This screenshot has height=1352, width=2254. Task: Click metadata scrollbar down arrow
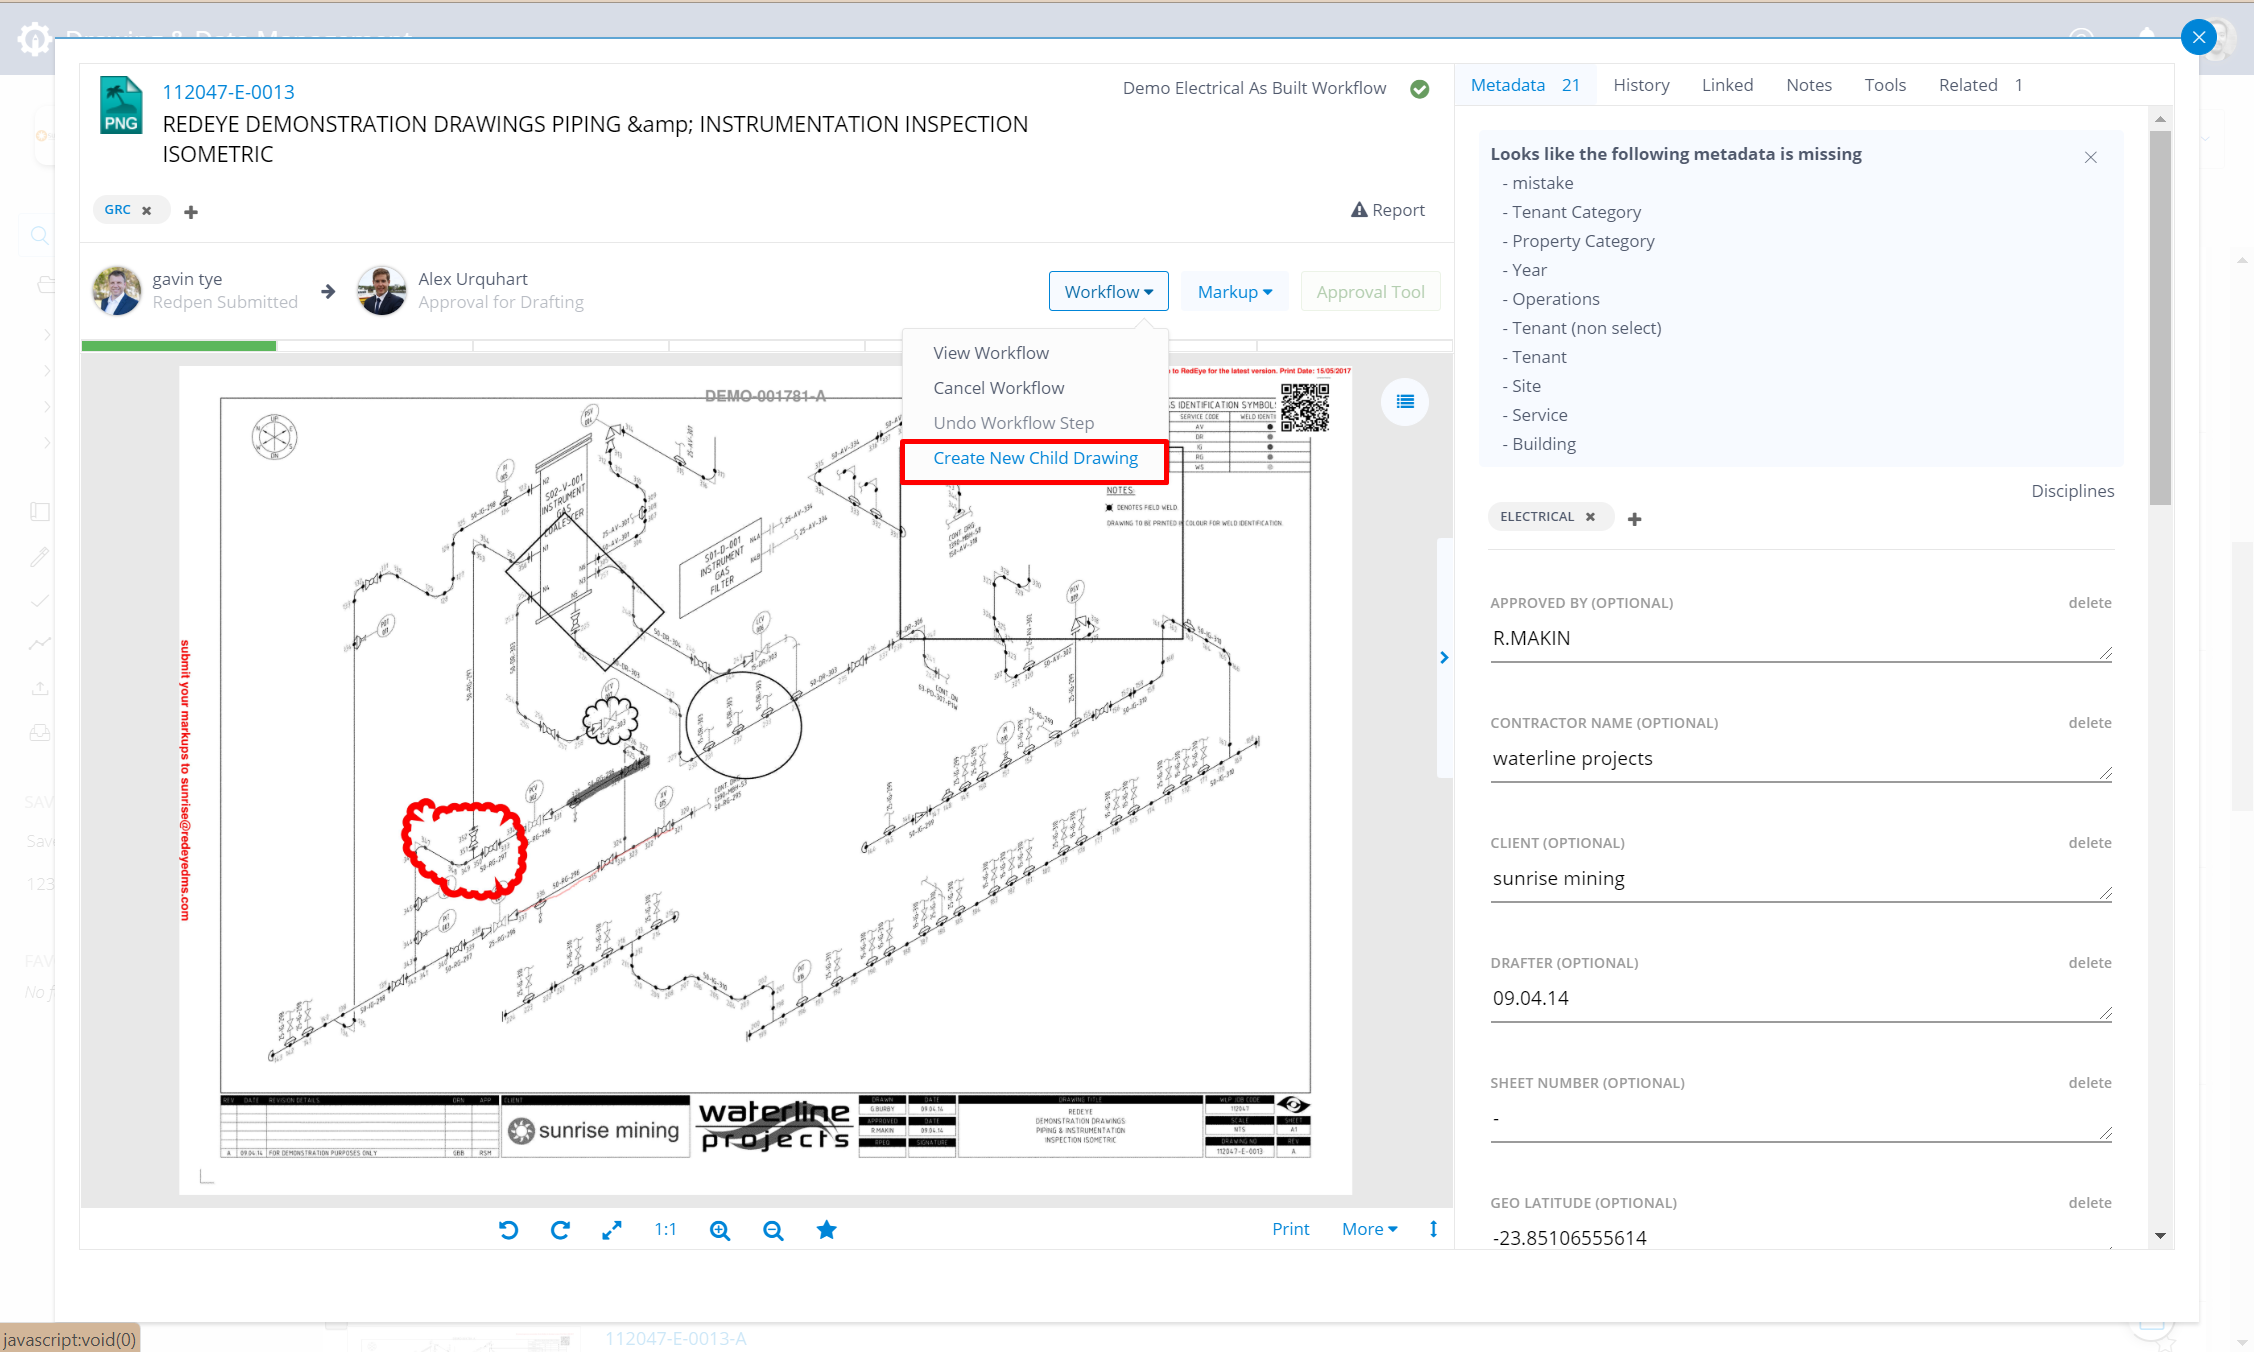click(2160, 1237)
